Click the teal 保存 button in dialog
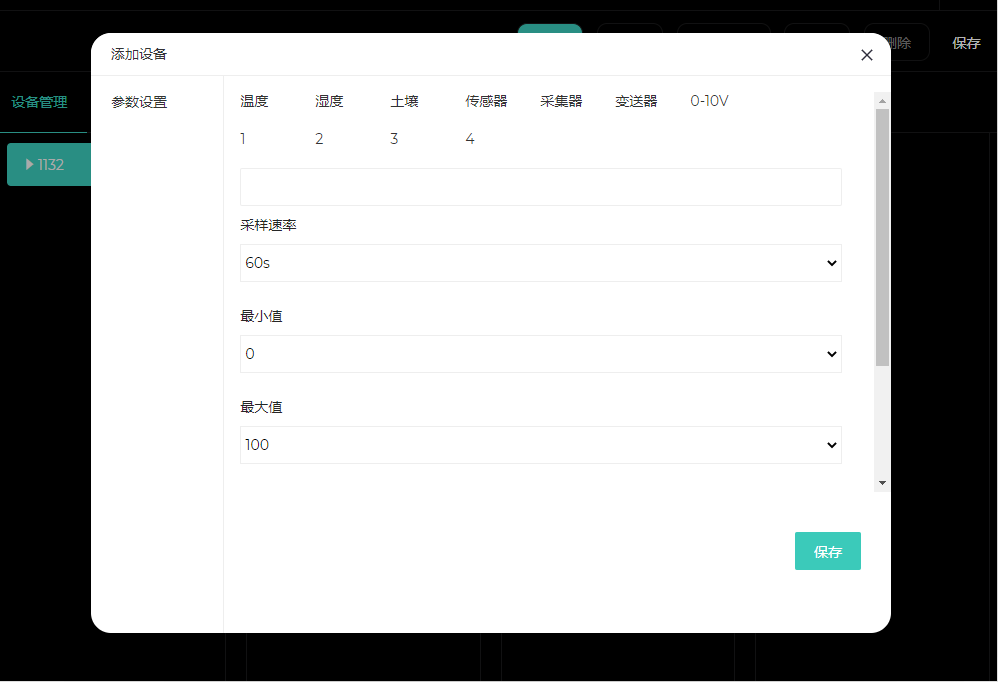The height and width of the screenshot is (682, 998). (827, 551)
